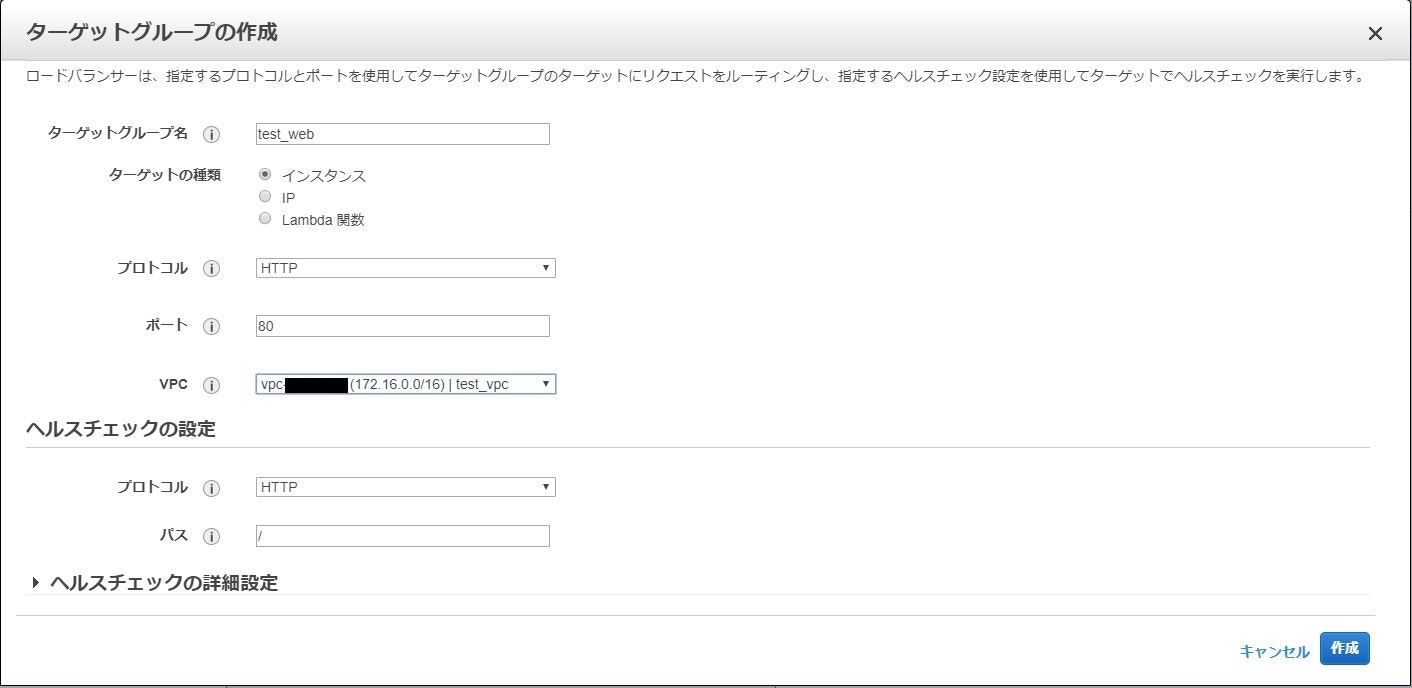Click info icon next to ターゲットグループ名
Screen dimensions: 1412x688
[211, 134]
